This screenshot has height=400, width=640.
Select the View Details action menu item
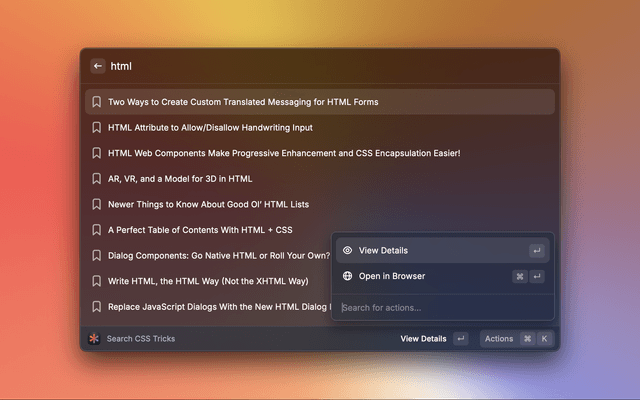coord(440,251)
